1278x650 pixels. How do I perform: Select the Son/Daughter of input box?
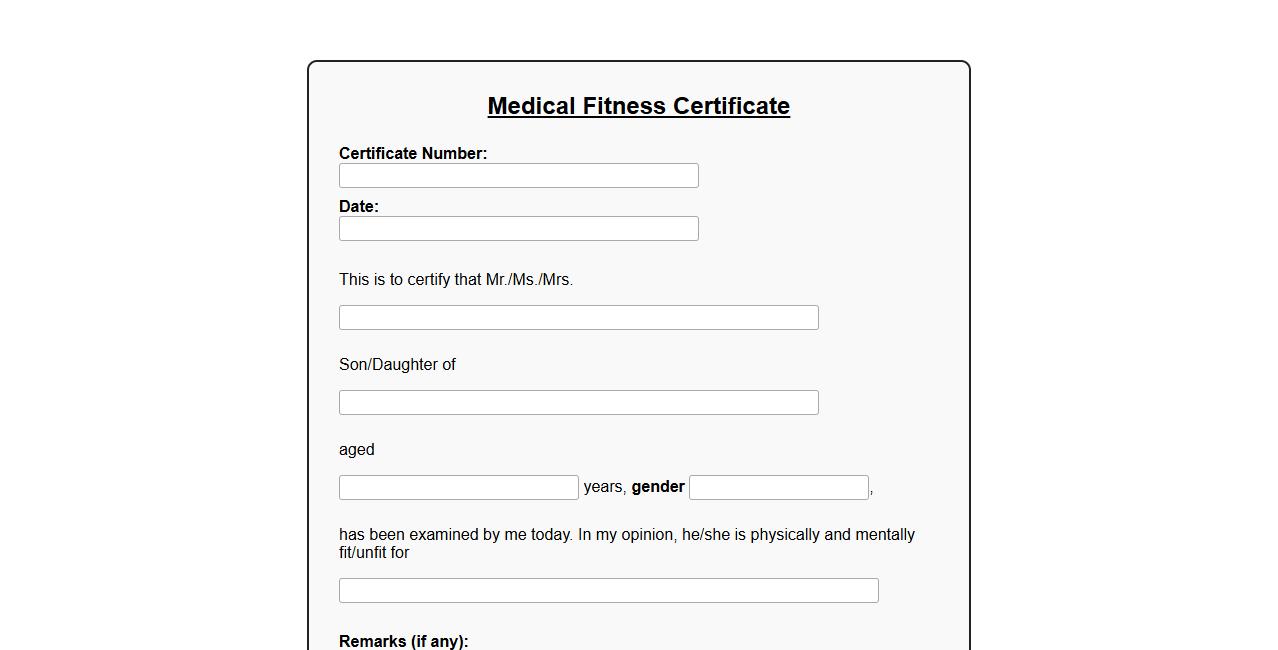click(578, 403)
